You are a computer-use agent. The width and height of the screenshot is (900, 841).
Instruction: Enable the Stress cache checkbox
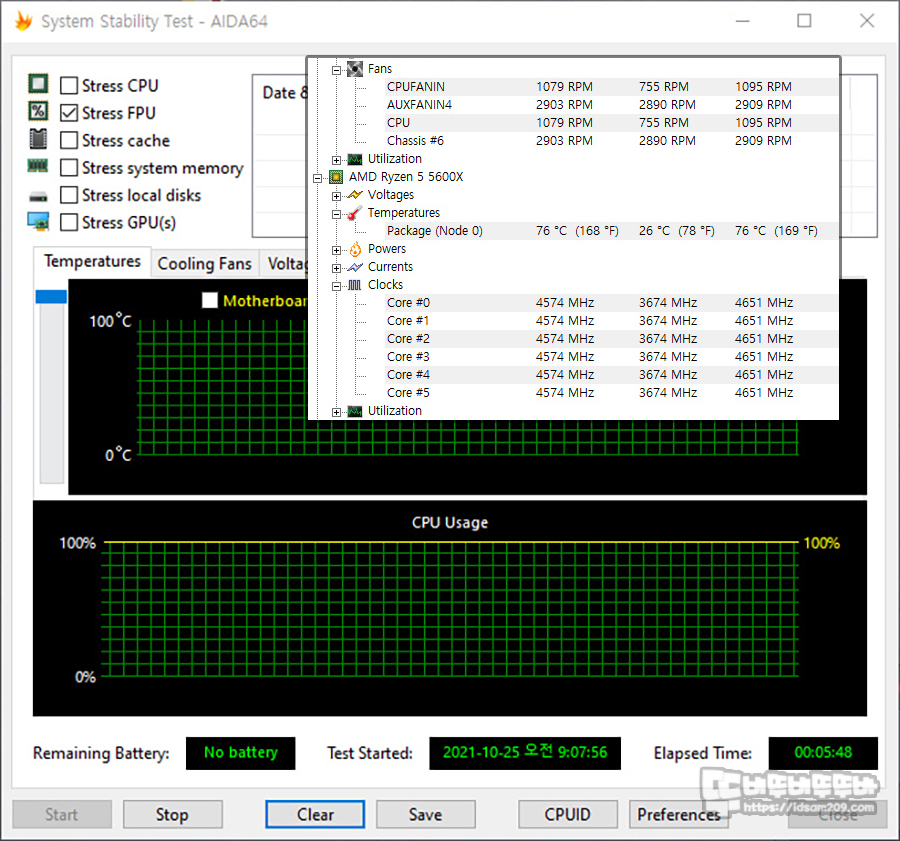[69, 140]
